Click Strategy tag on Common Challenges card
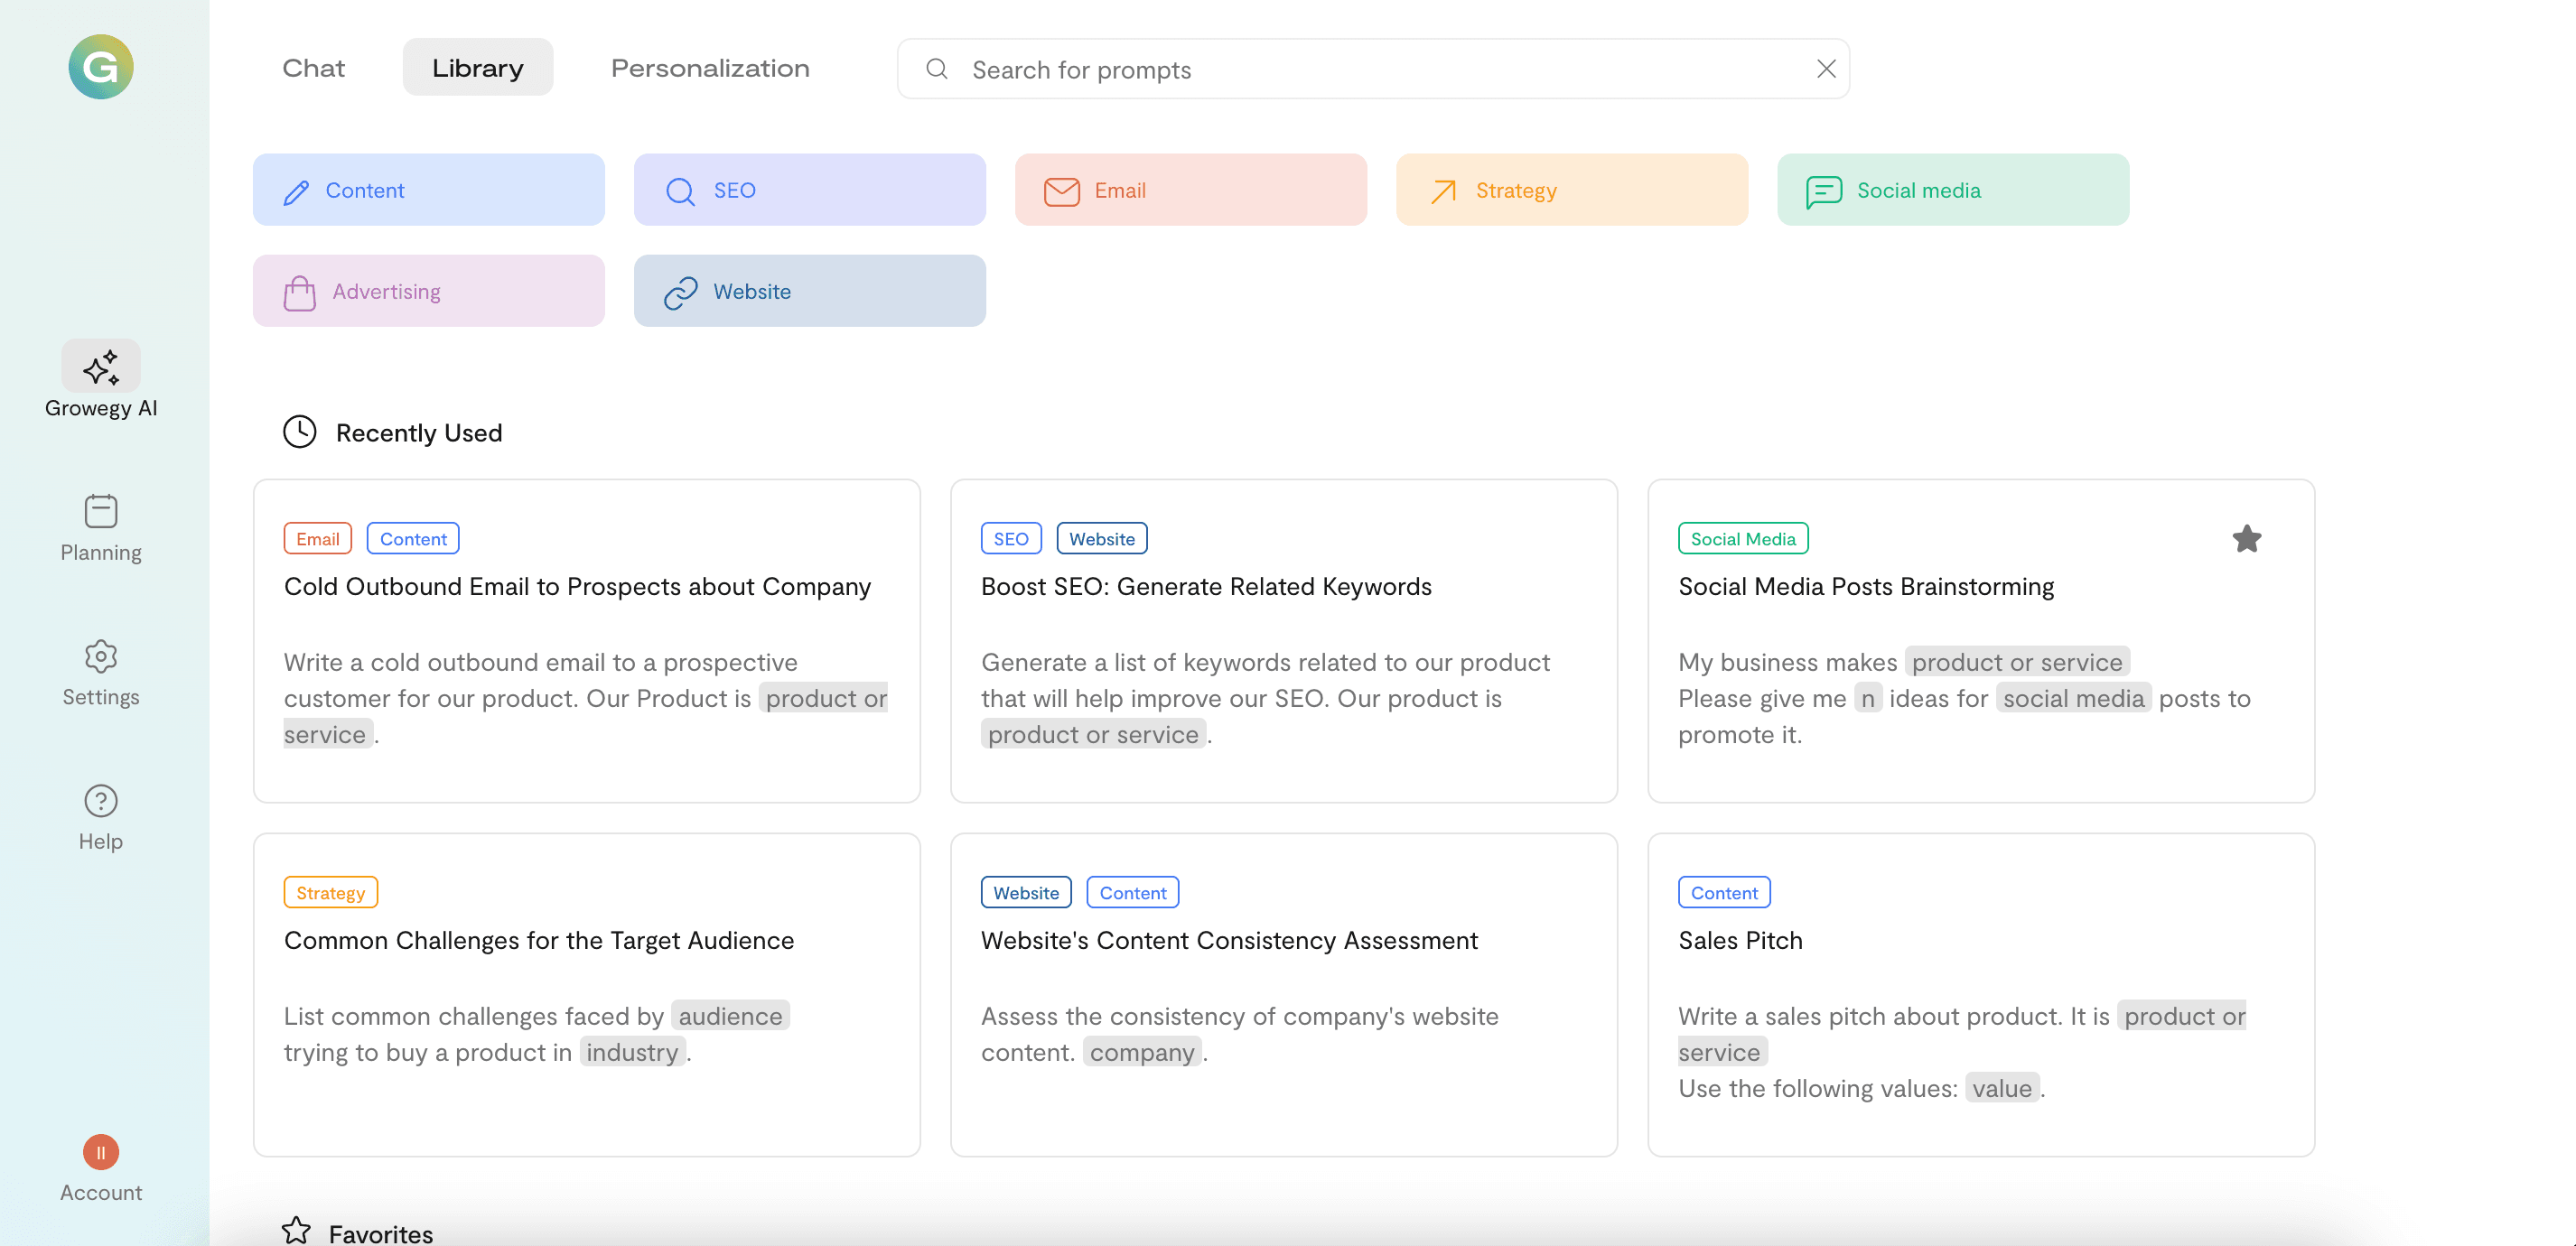 pyautogui.click(x=331, y=893)
